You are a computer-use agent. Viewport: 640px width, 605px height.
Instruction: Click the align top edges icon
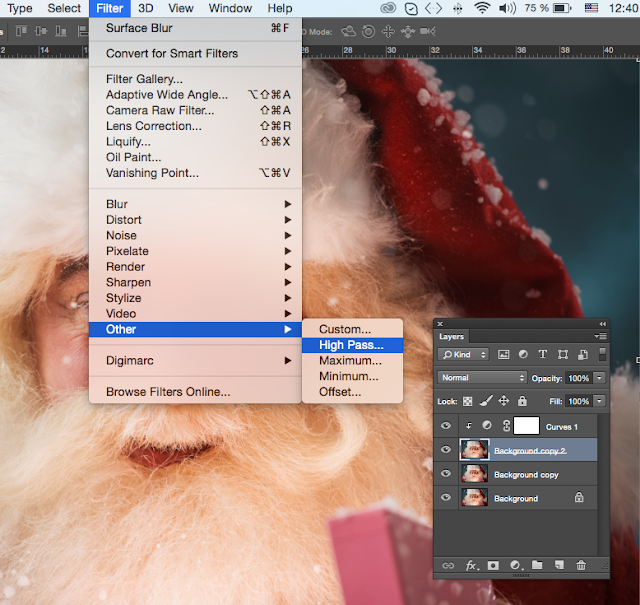click(x=21, y=31)
